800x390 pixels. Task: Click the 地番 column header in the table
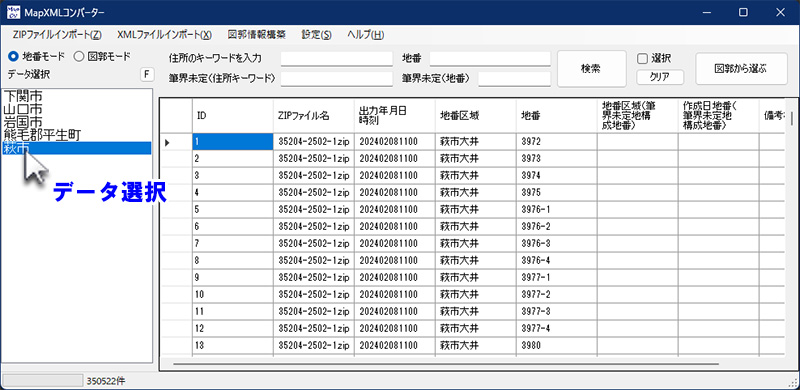click(557, 115)
